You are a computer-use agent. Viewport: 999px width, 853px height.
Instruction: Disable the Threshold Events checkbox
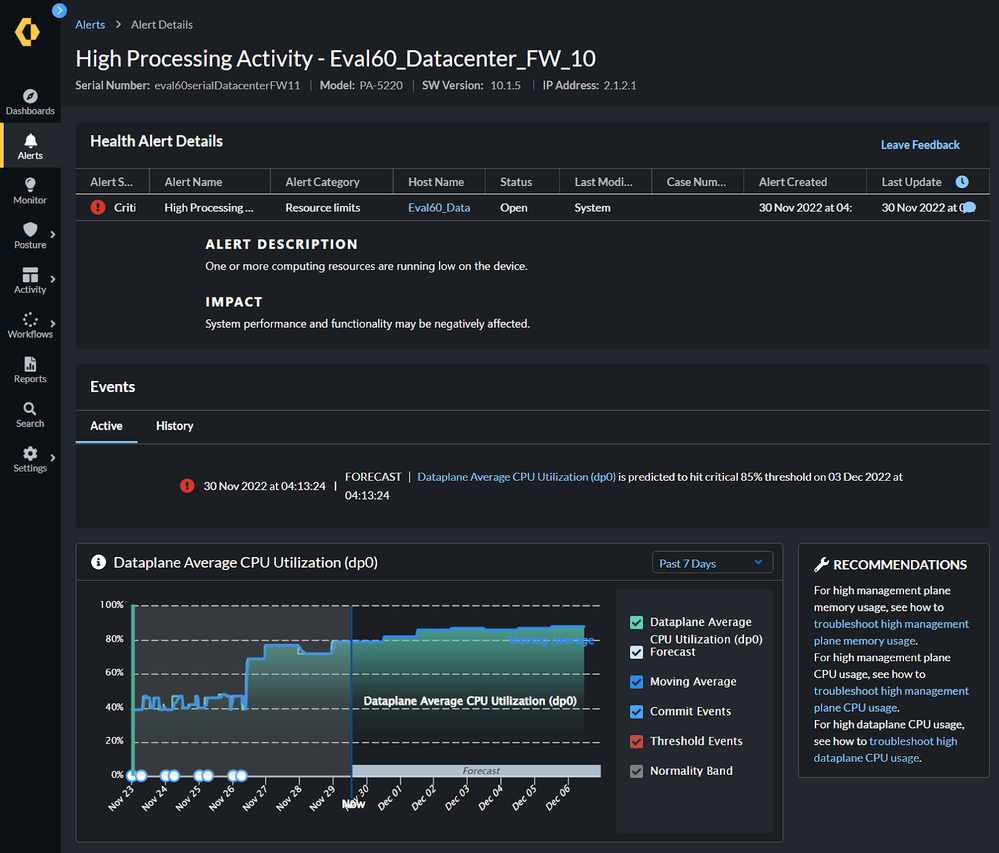pyautogui.click(x=637, y=742)
